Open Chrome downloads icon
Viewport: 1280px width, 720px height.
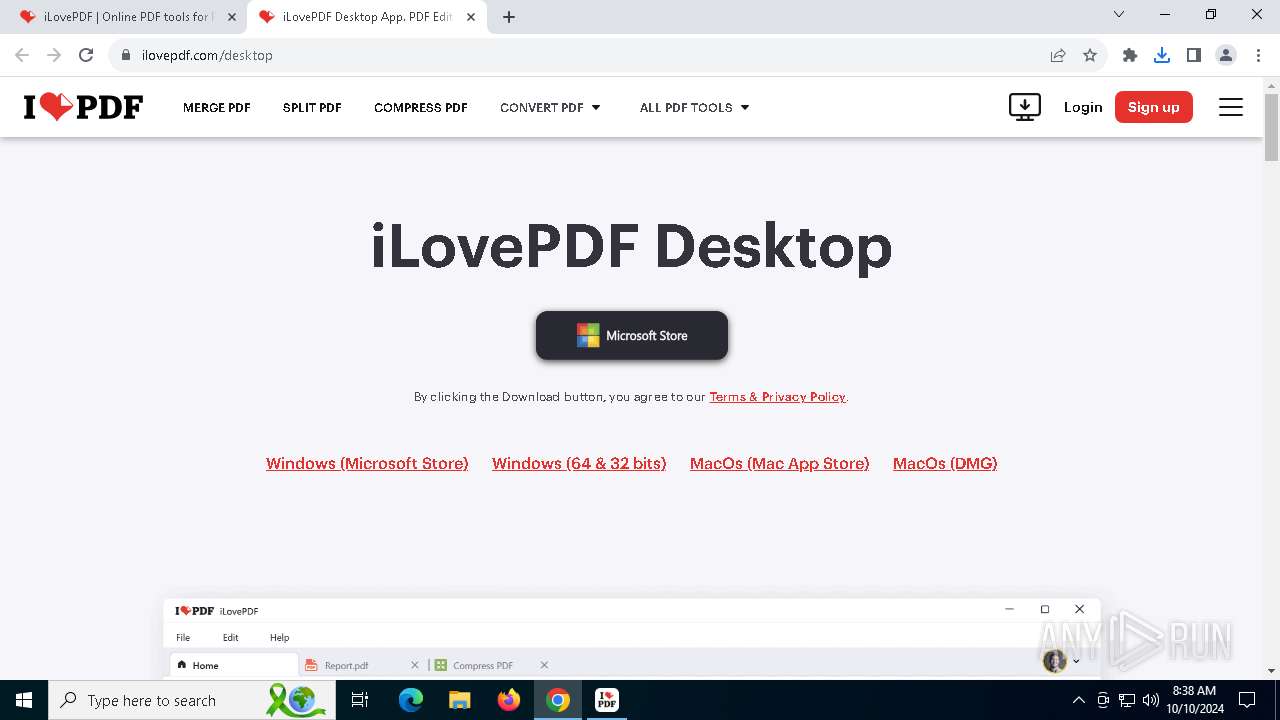[x=1162, y=55]
